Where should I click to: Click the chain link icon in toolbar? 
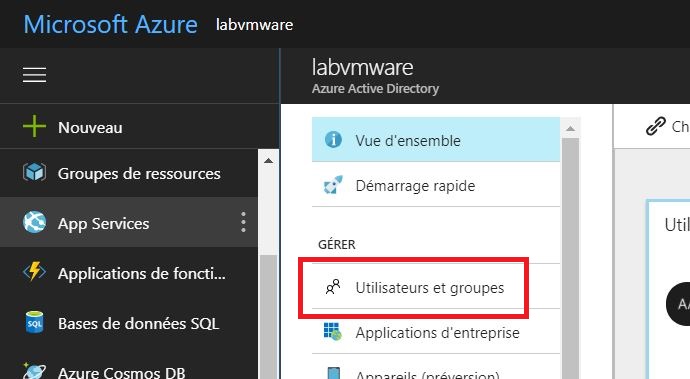pyautogui.click(x=655, y=126)
